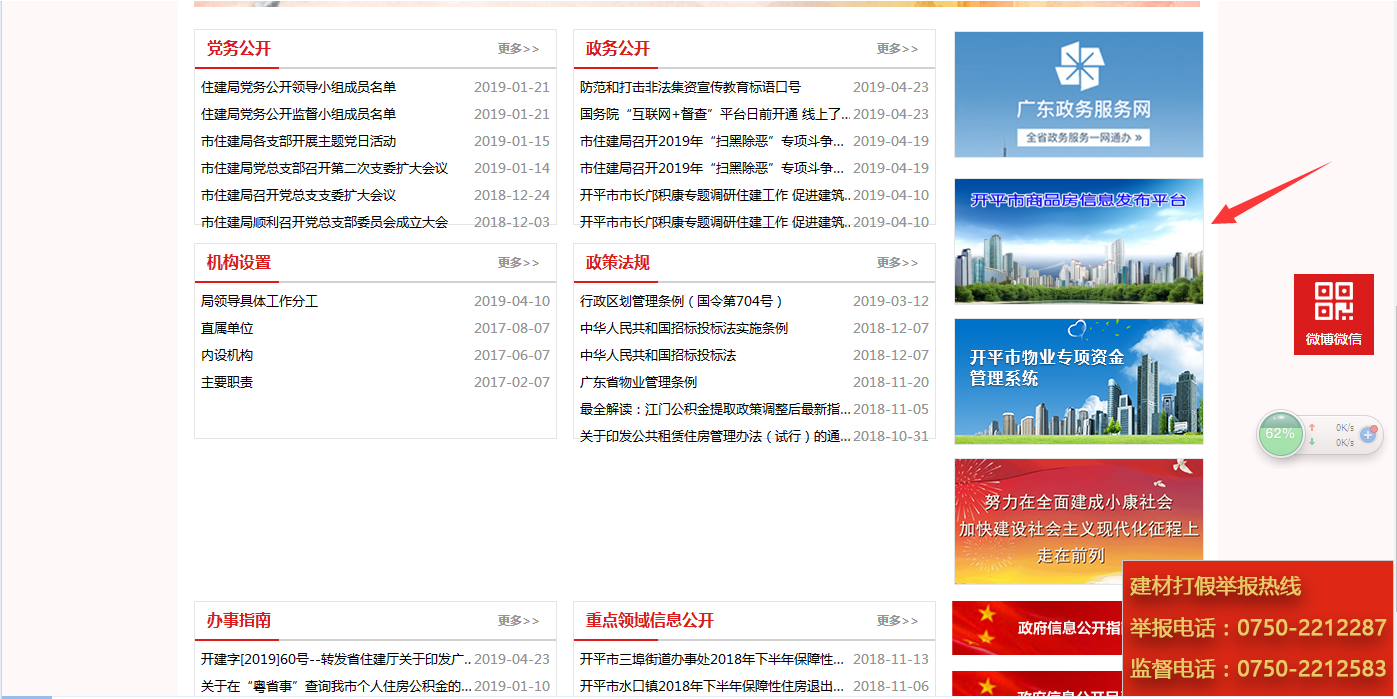Select the 政策法规 section heading
Image resolution: width=1397 pixels, height=699 pixels.
(617, 263)
